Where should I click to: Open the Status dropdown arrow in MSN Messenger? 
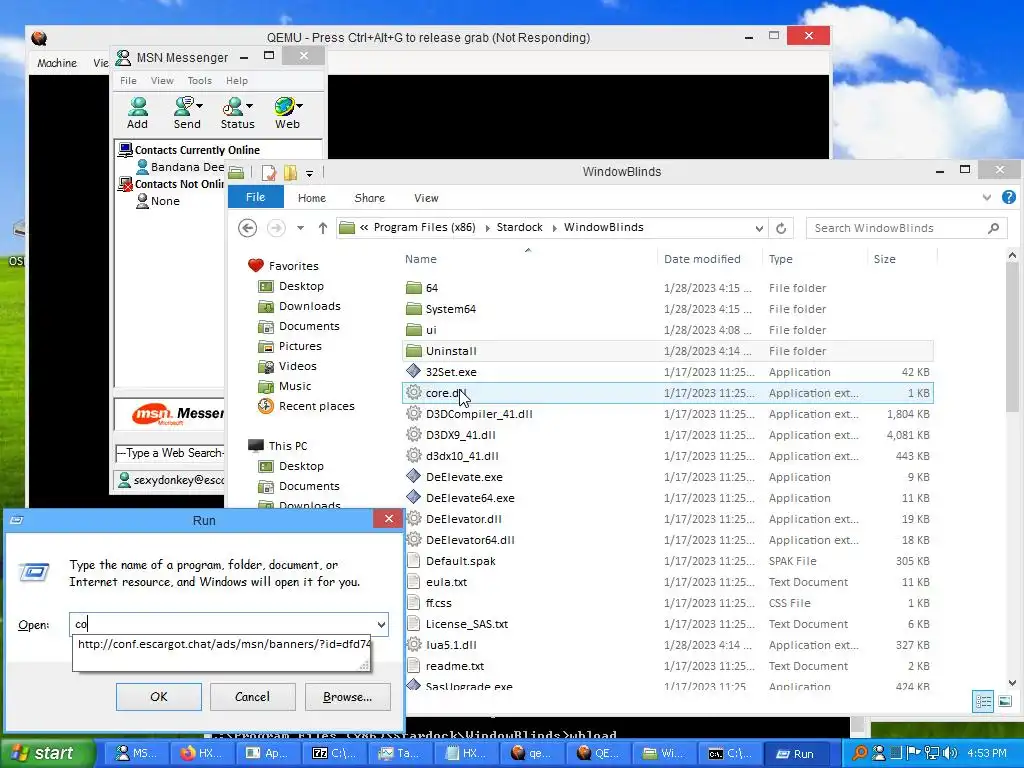[249, 106]
